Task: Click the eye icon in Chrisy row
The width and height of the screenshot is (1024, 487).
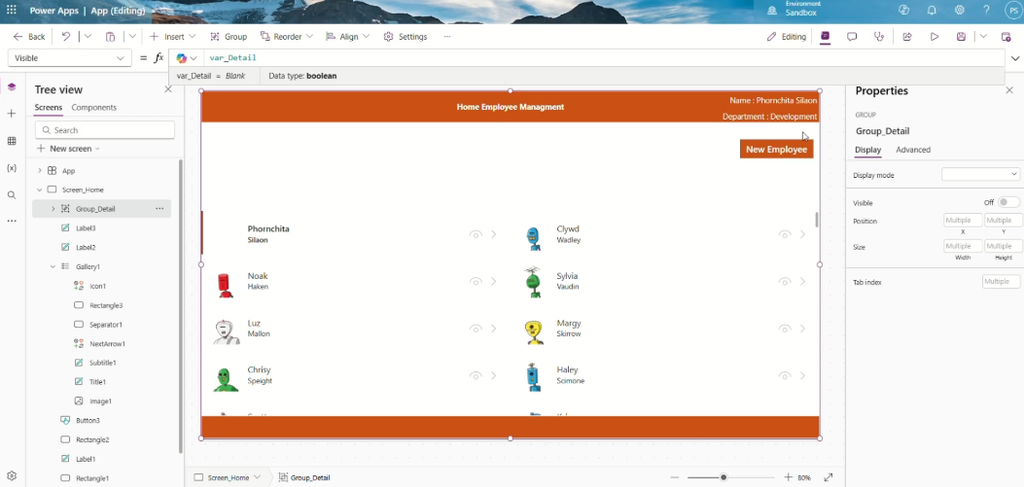Action: [x=476, y=375]
